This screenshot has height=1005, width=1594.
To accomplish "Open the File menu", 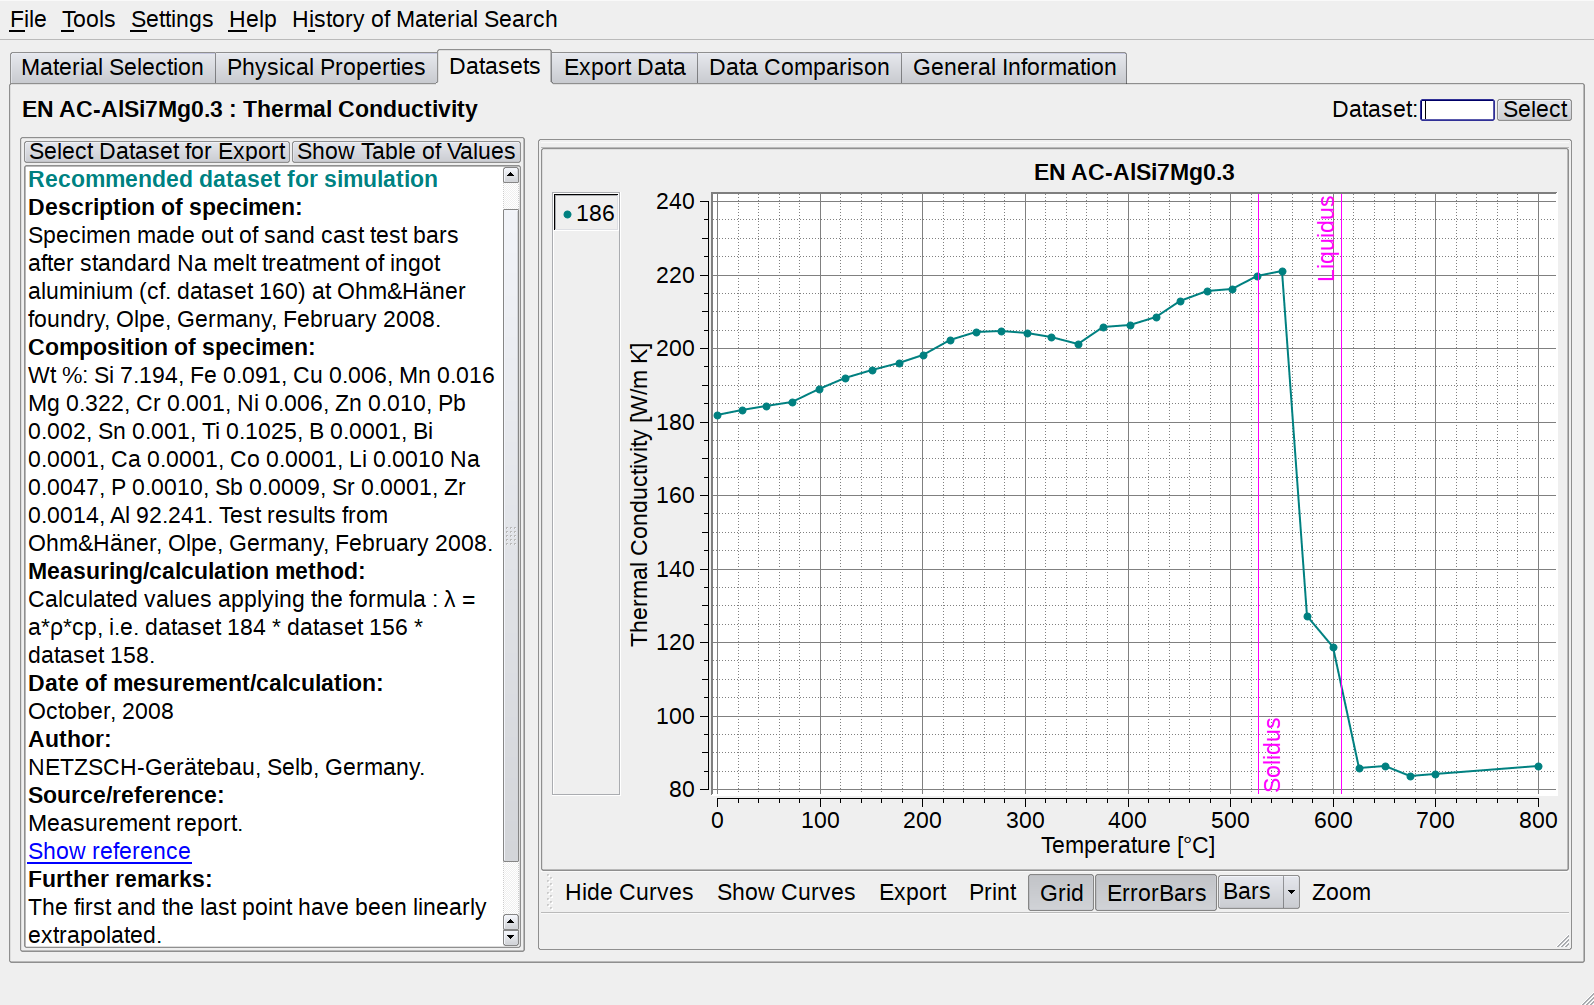I will point(28,19).
